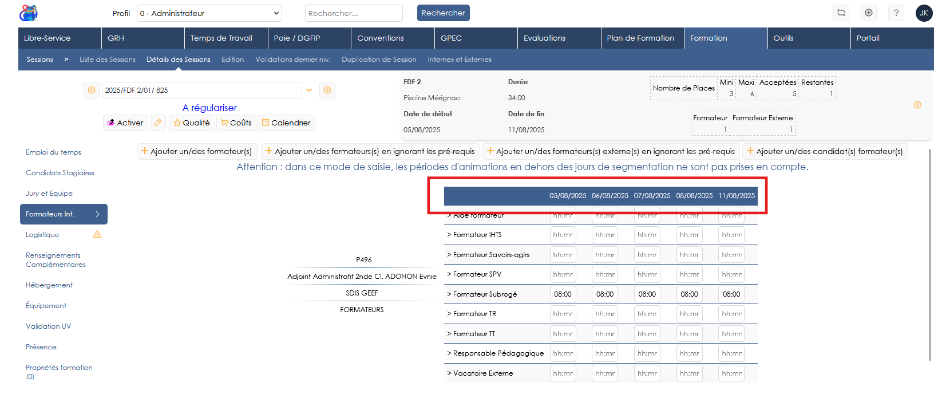
Task: Select Candidats Stagiaires in sidebar
Action: tap(60, 173)
